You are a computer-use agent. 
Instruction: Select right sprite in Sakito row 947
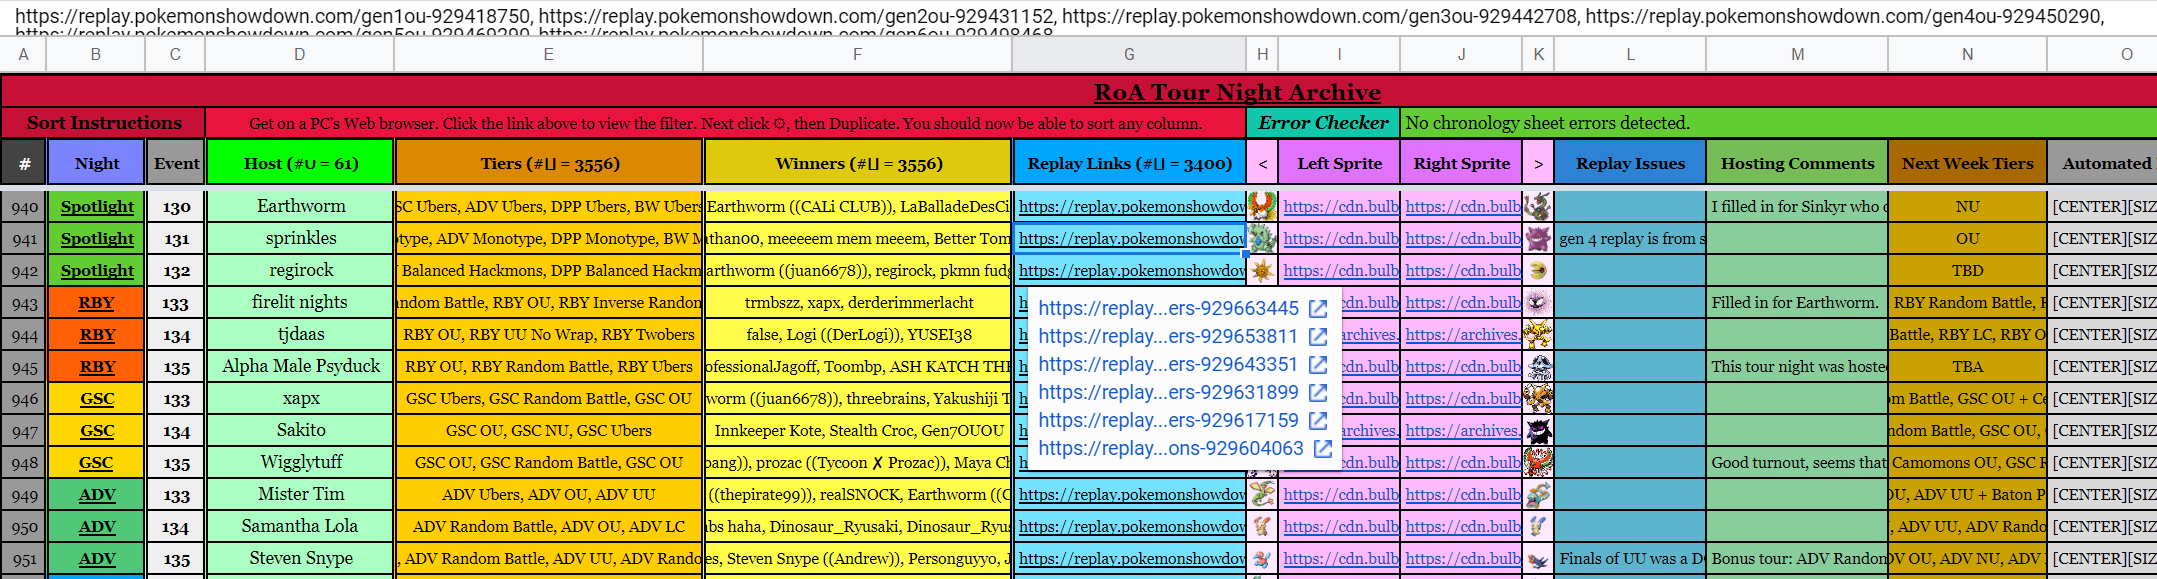1538,430
